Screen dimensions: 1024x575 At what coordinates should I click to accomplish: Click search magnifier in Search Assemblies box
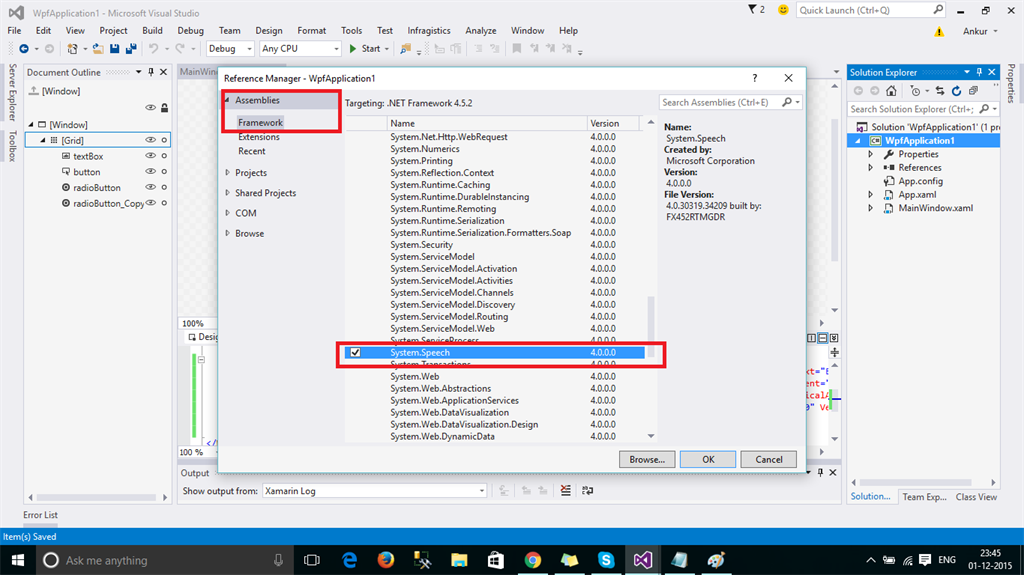[x=787, y=102]
